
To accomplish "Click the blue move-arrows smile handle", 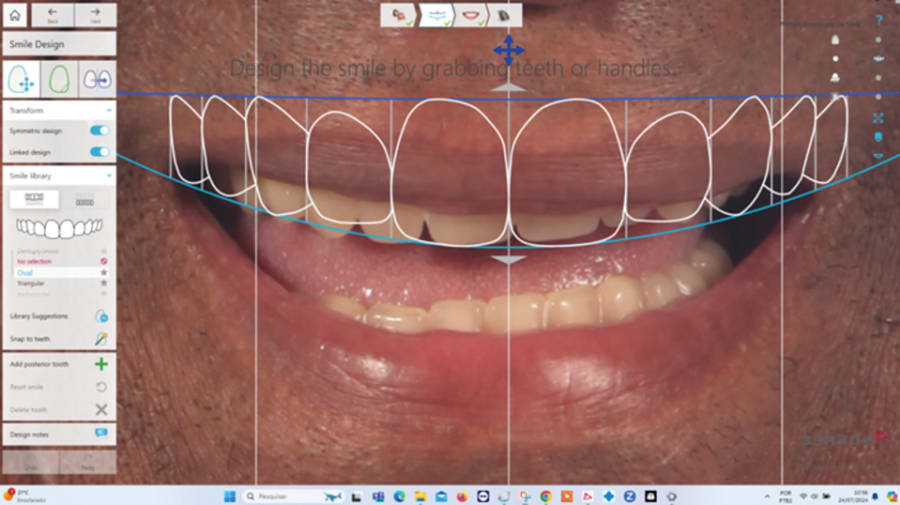I will (x=509, y=50).
